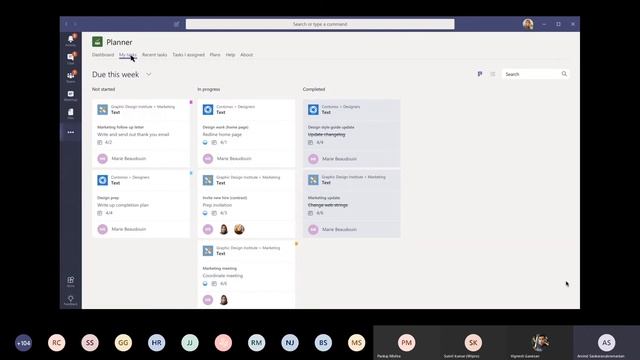
Task: Click the plan icon on Design work (home page) card
Action: pos(208,109)
